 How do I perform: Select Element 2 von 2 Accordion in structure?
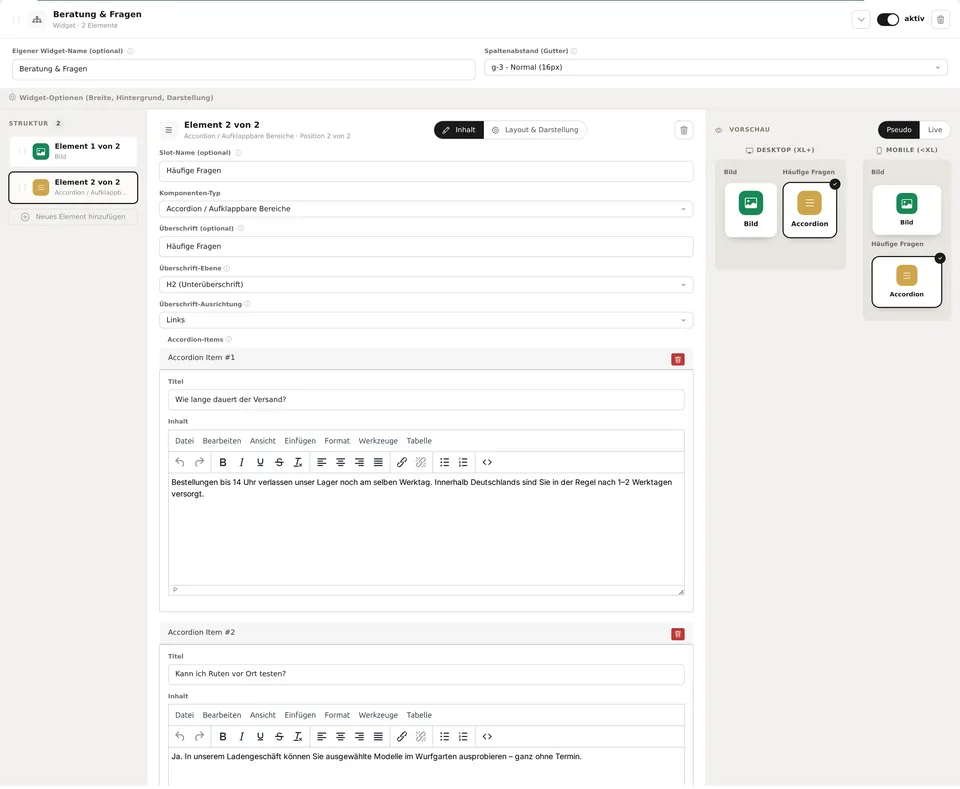[x=73, y=187]
